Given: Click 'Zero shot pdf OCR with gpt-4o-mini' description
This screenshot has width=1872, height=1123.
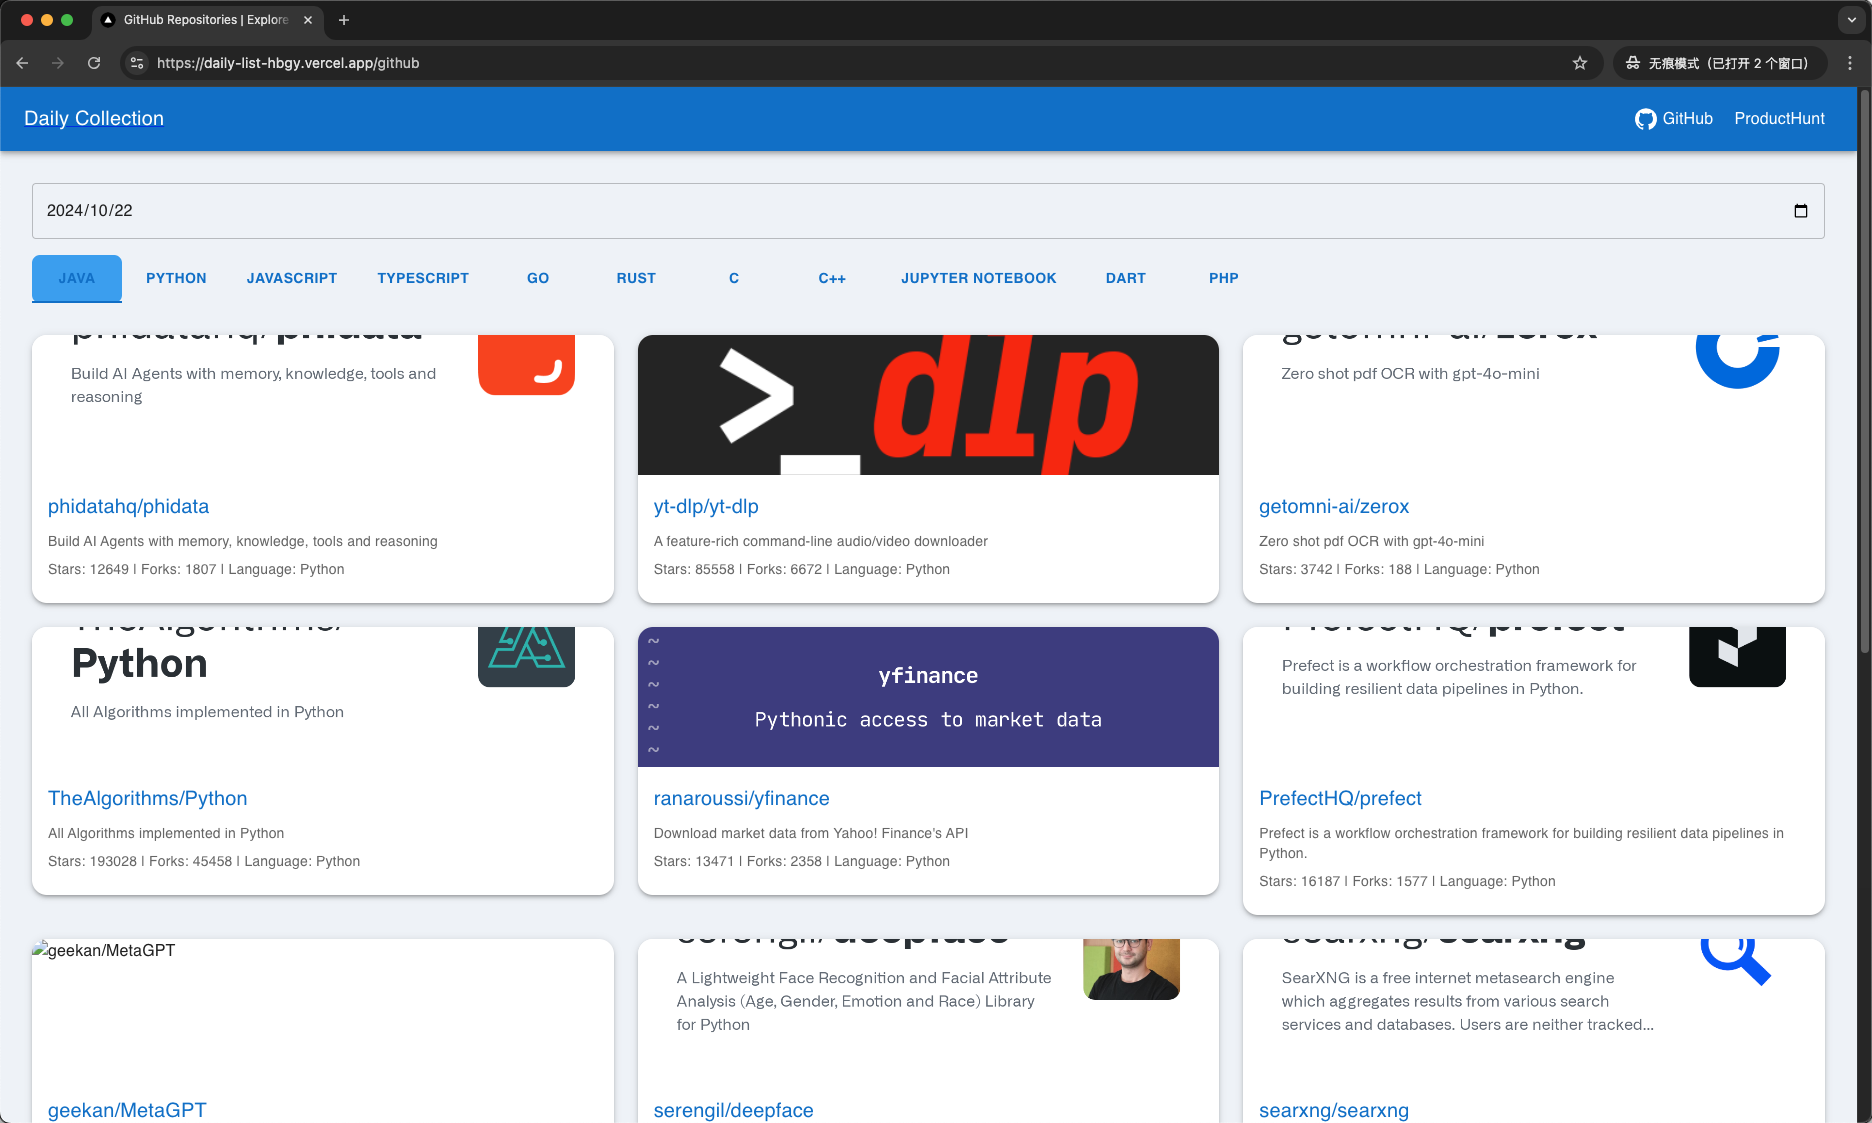Looking at the screenshot, I should [1371, 542].
